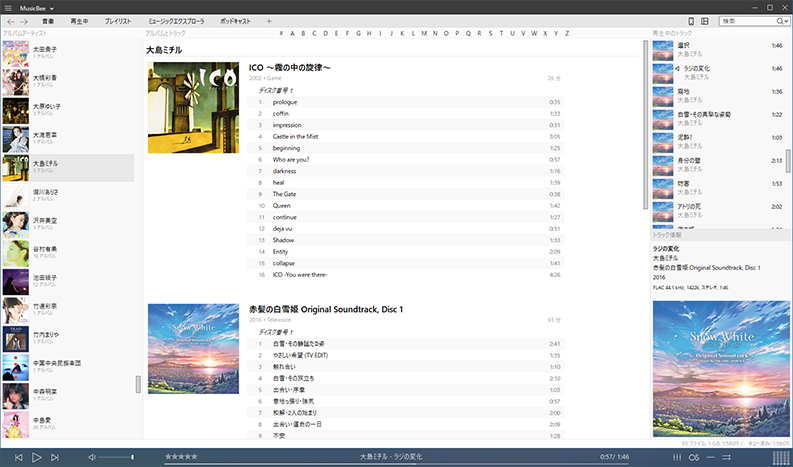Viewport: 793px width, 467px height.
Task: Select artist 池田綾子
Action: point(68,281)
